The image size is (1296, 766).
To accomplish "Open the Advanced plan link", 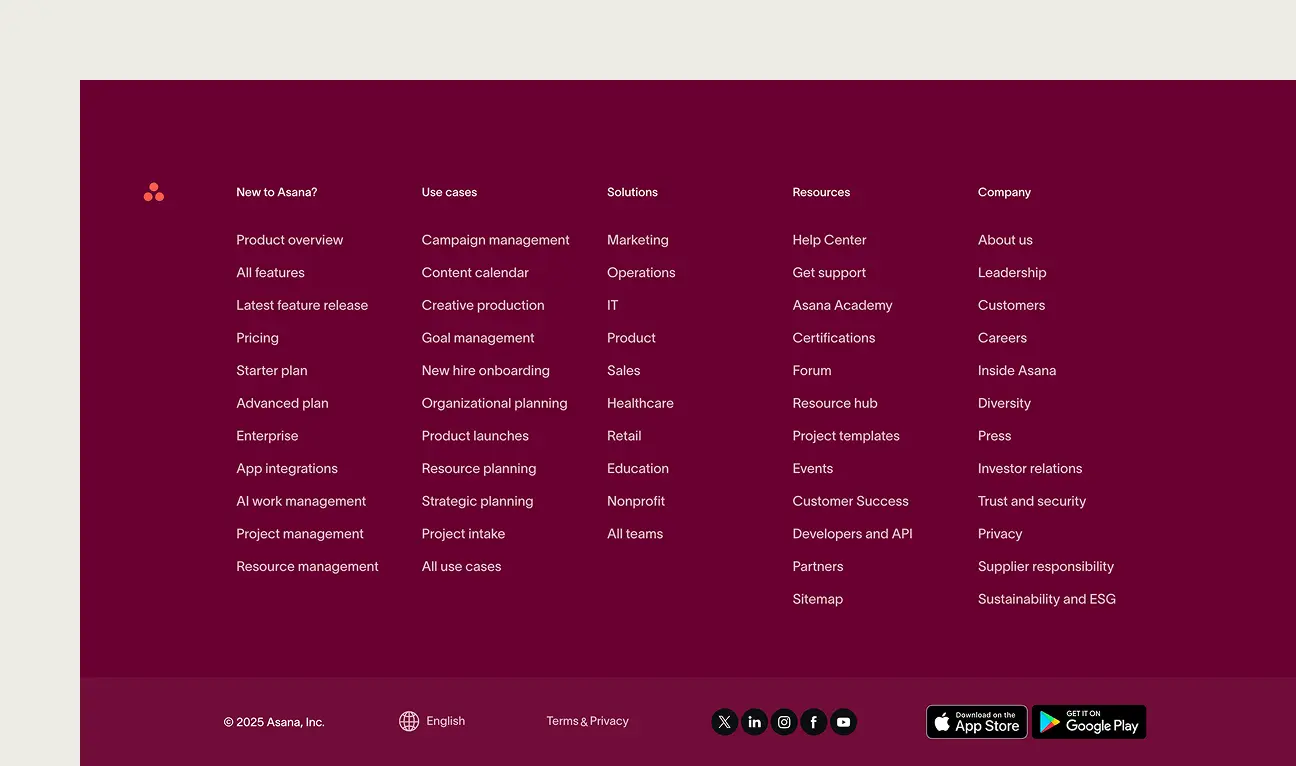I will pyautogui.click(x=283, y=403).
